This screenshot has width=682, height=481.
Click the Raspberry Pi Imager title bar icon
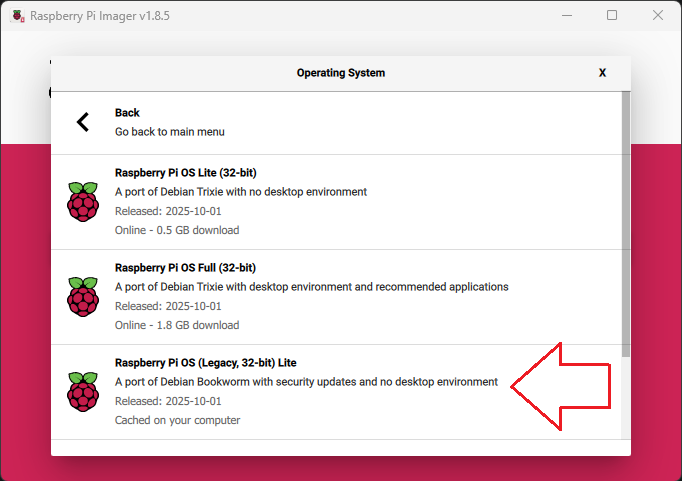coord(18,15)
